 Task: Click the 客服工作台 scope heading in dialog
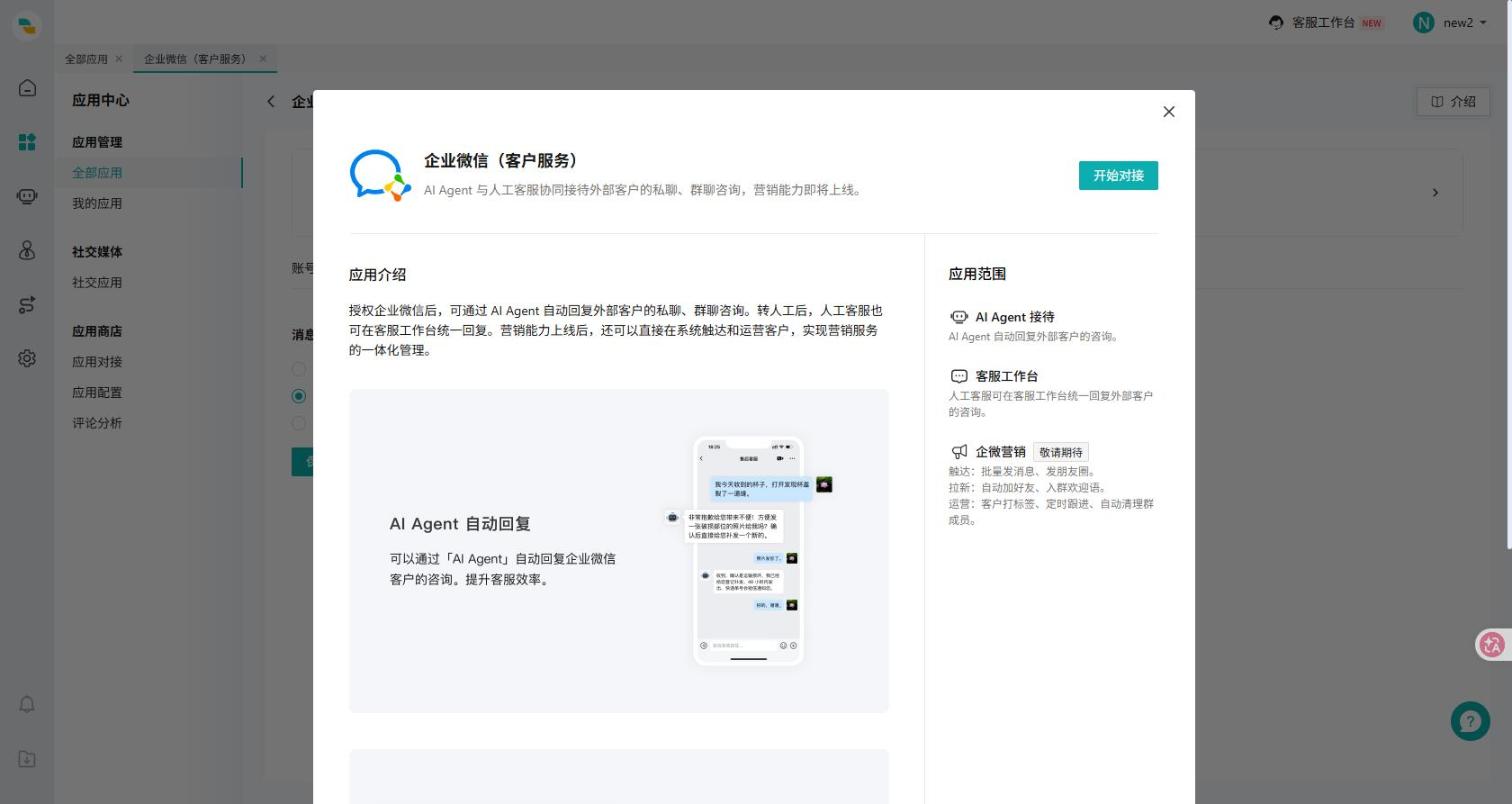1007,376
